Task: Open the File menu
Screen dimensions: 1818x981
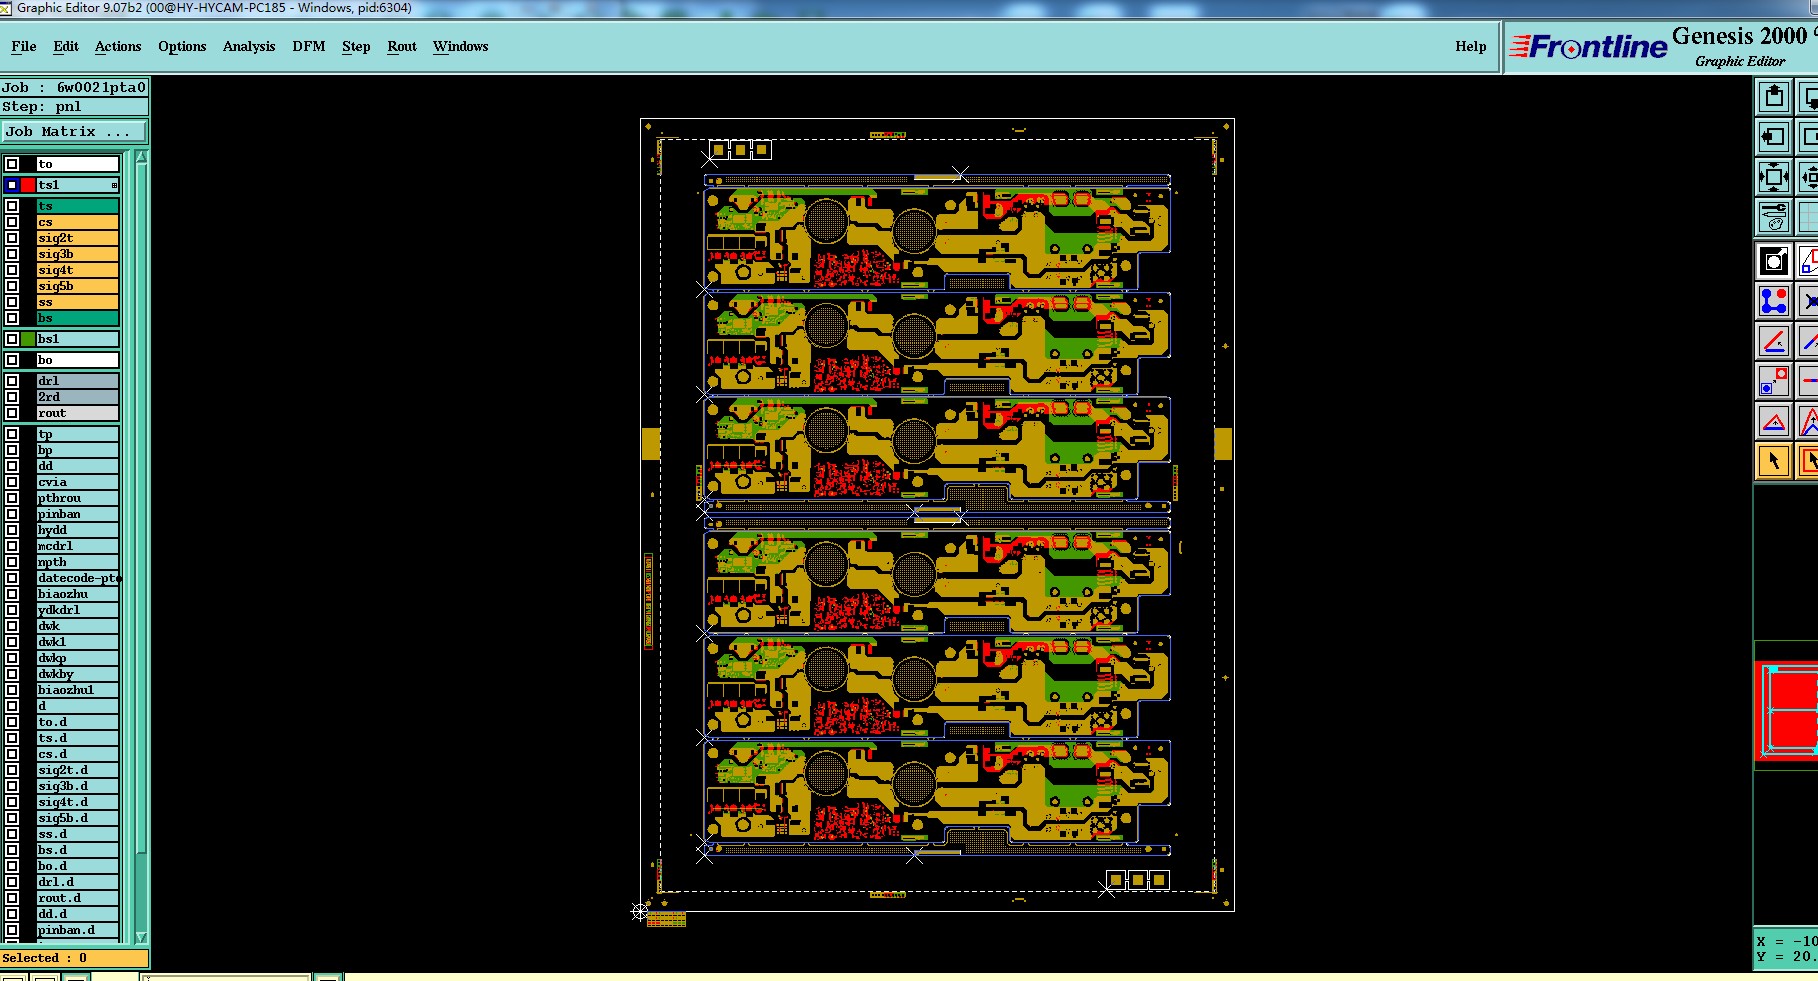Action: point(24,46)
